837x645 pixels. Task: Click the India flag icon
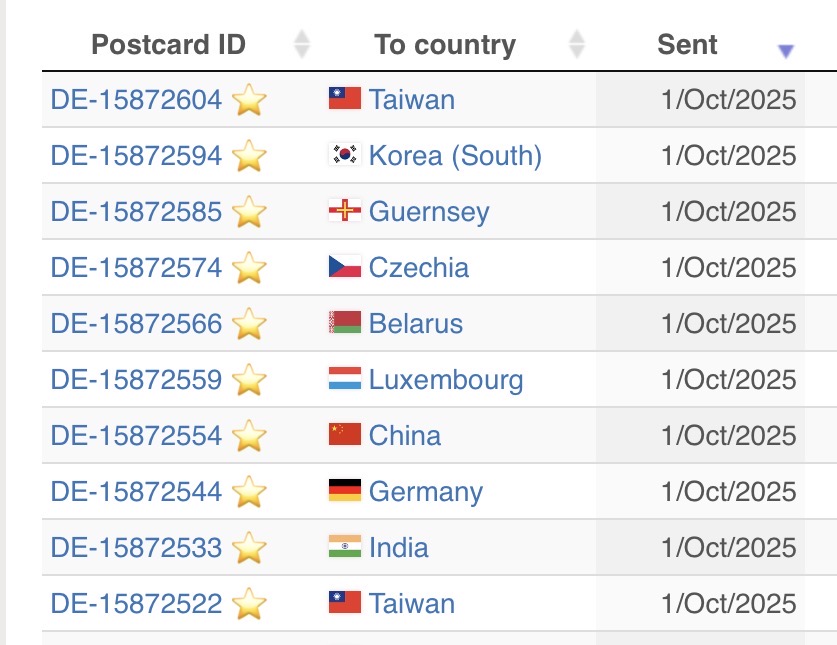click(x=344, y=547)
